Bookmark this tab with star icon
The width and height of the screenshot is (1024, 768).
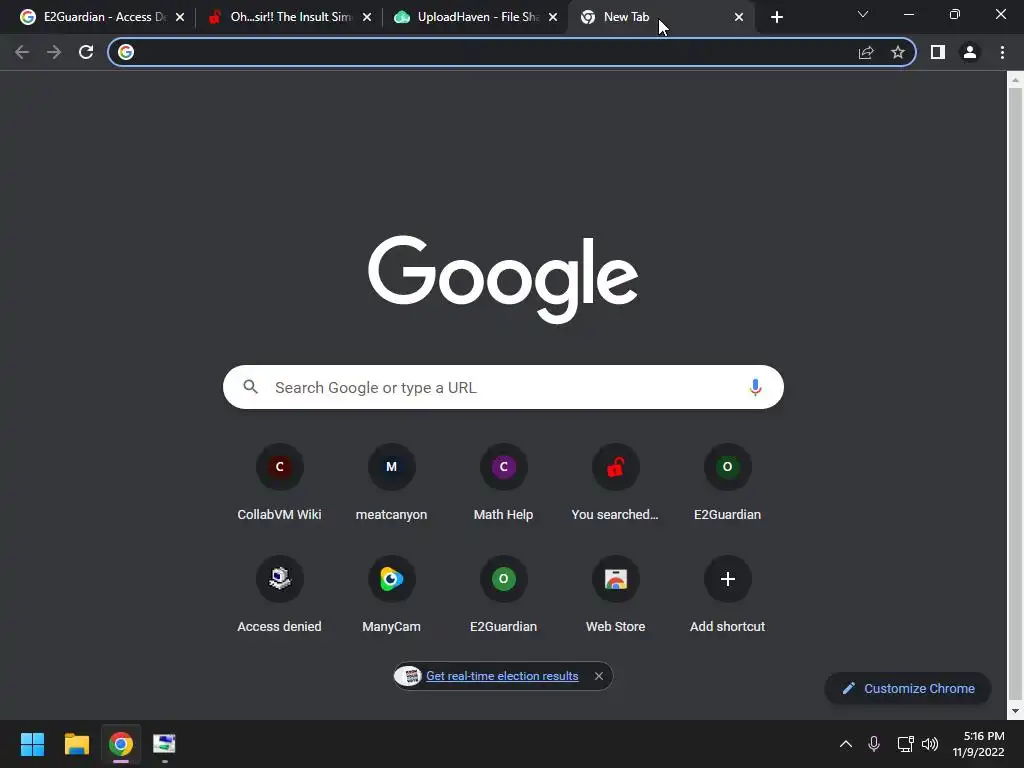(x=898, y=52)
